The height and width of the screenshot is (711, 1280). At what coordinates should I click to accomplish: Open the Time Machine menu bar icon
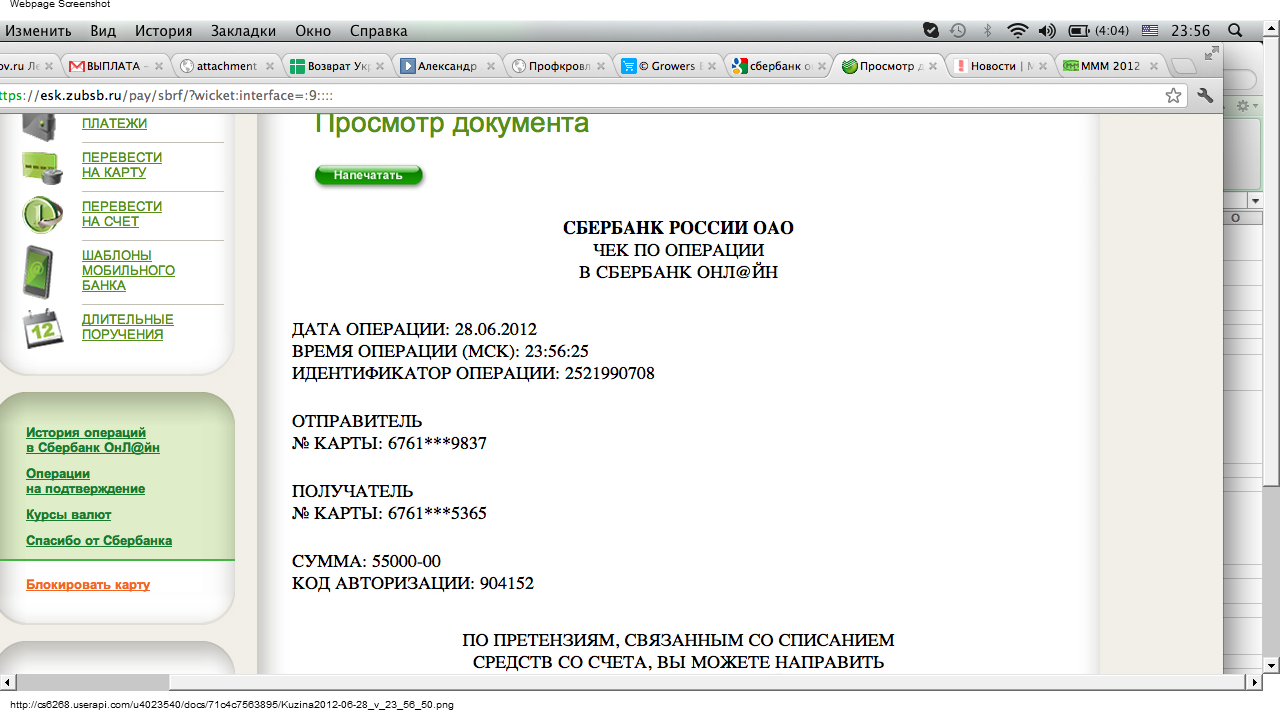pyautogui.click(x=958, y=31)
